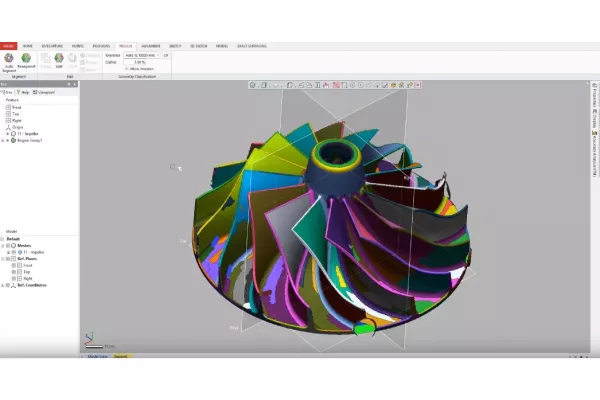Click the Viewpoint tab button
The image size is (600, 400).
(x=45, y=92)
